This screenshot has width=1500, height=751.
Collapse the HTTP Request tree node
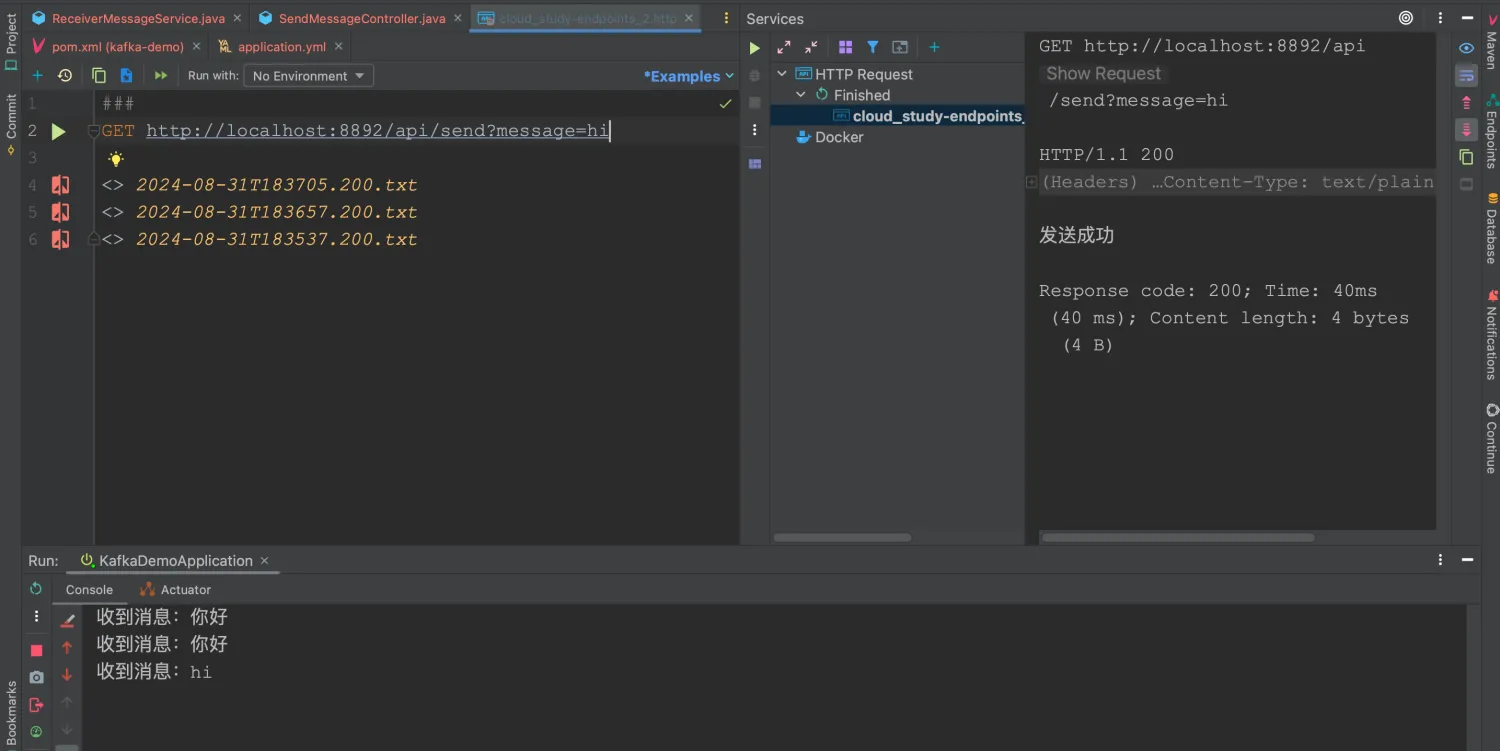click(x=782, y=74)
